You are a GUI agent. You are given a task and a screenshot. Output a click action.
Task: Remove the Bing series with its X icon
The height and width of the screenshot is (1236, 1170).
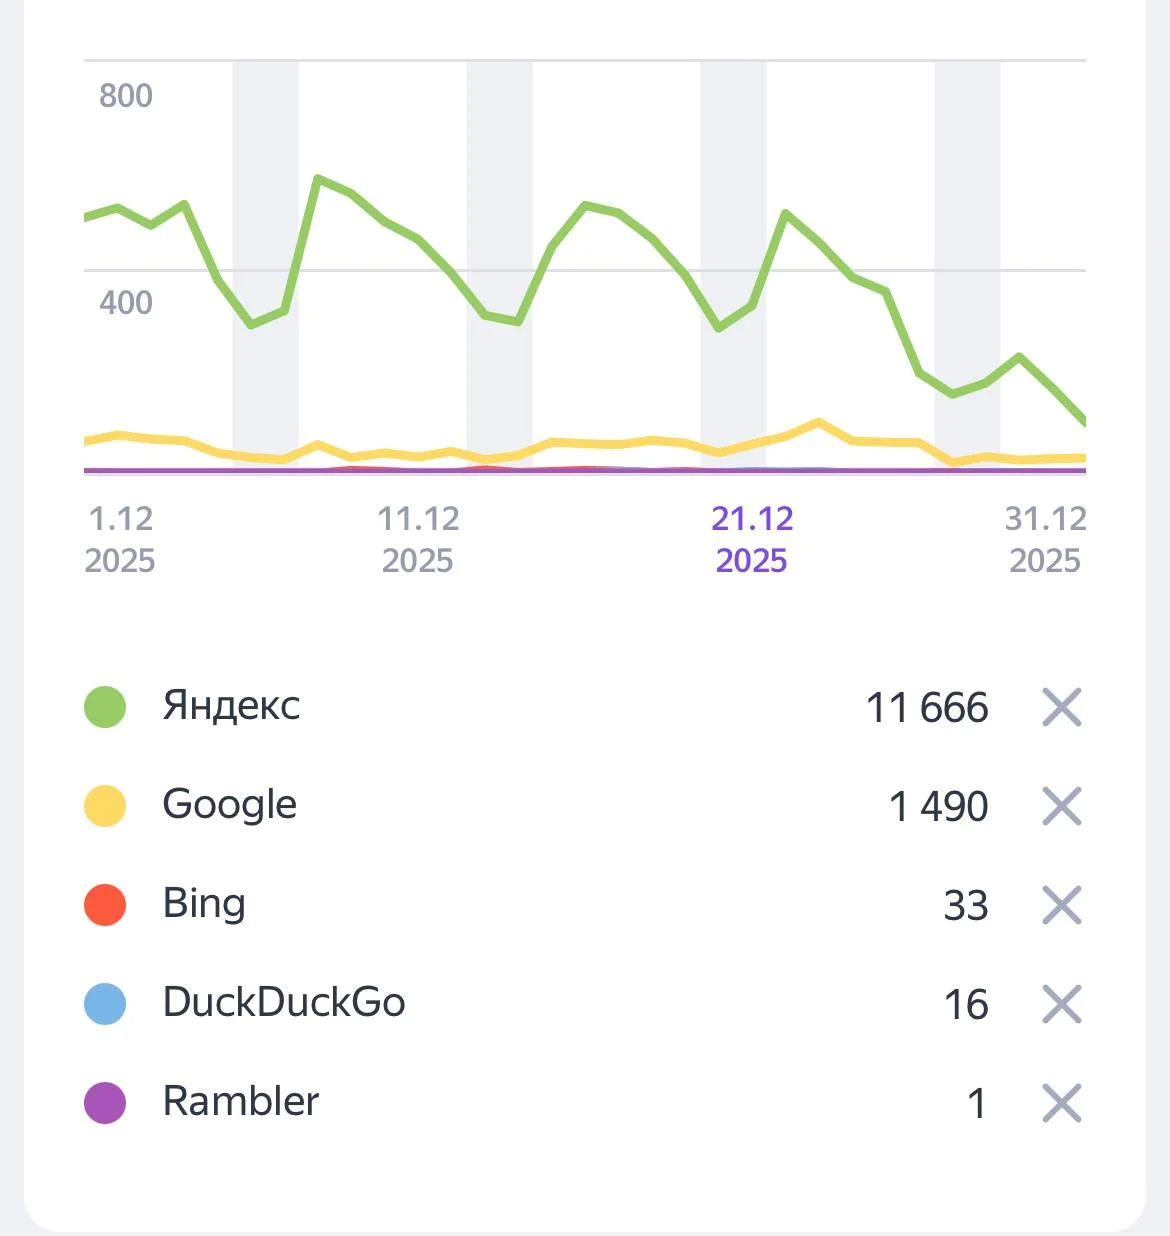(1061, 905)
